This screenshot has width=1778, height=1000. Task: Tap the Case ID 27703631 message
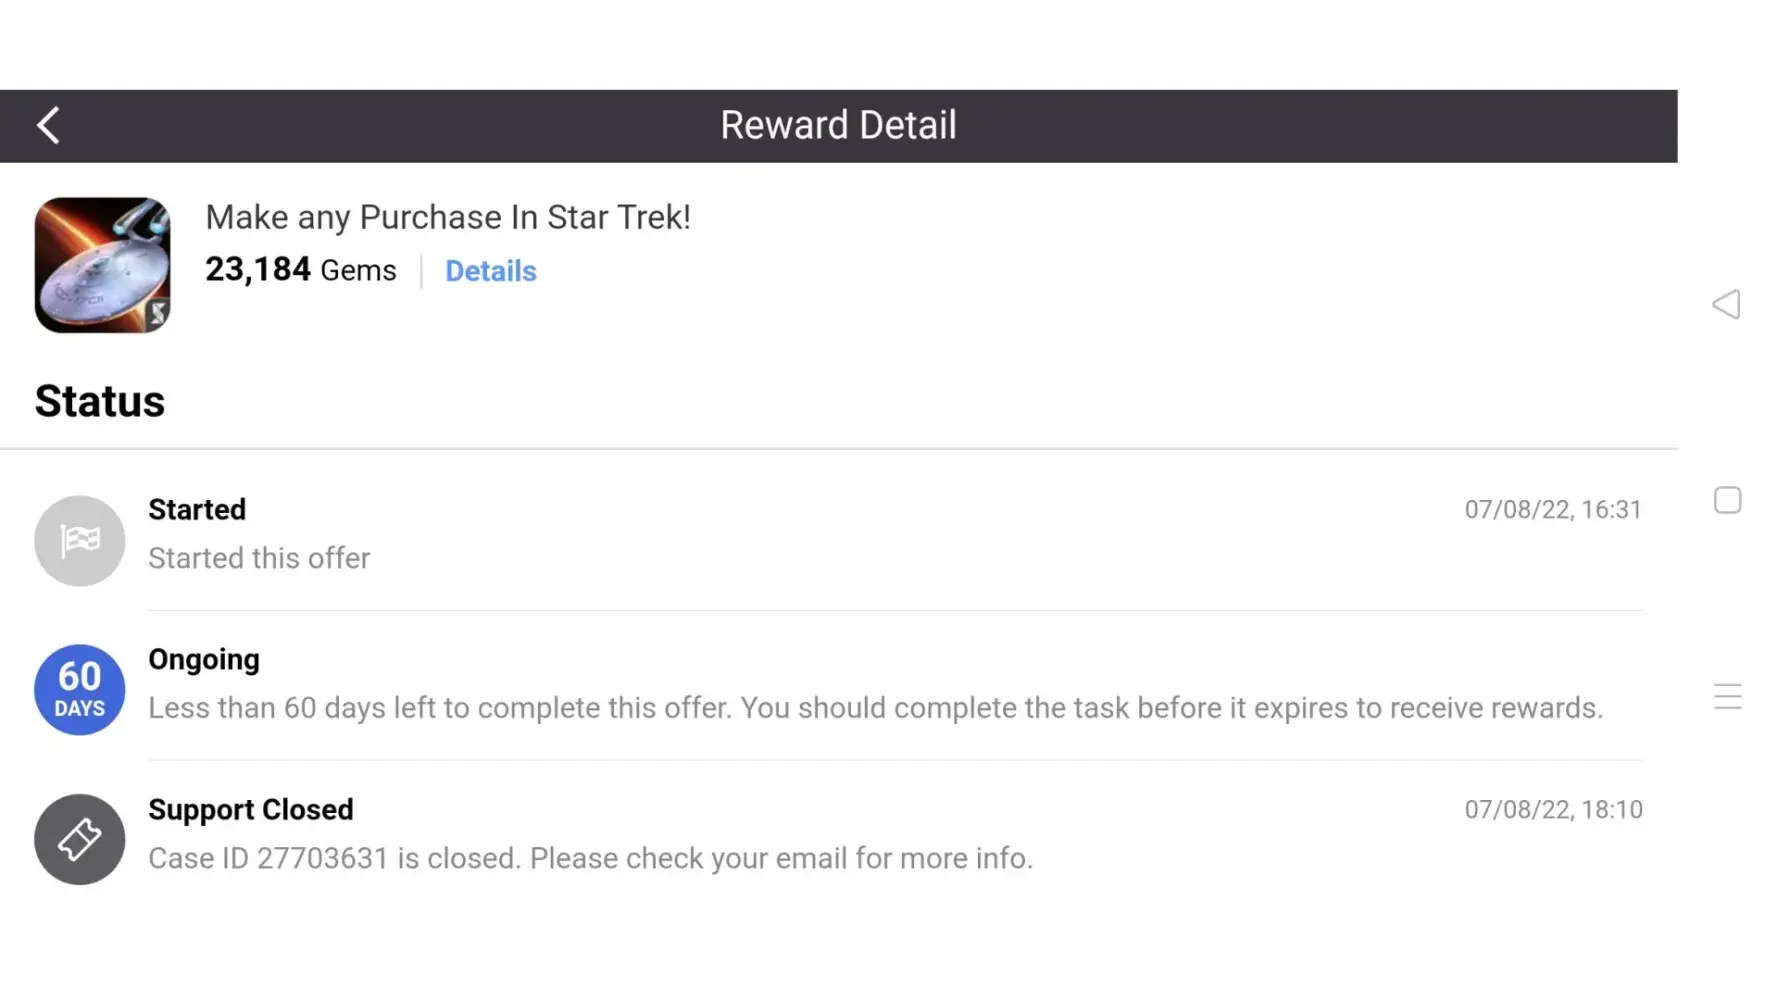[x=590, y=858]
